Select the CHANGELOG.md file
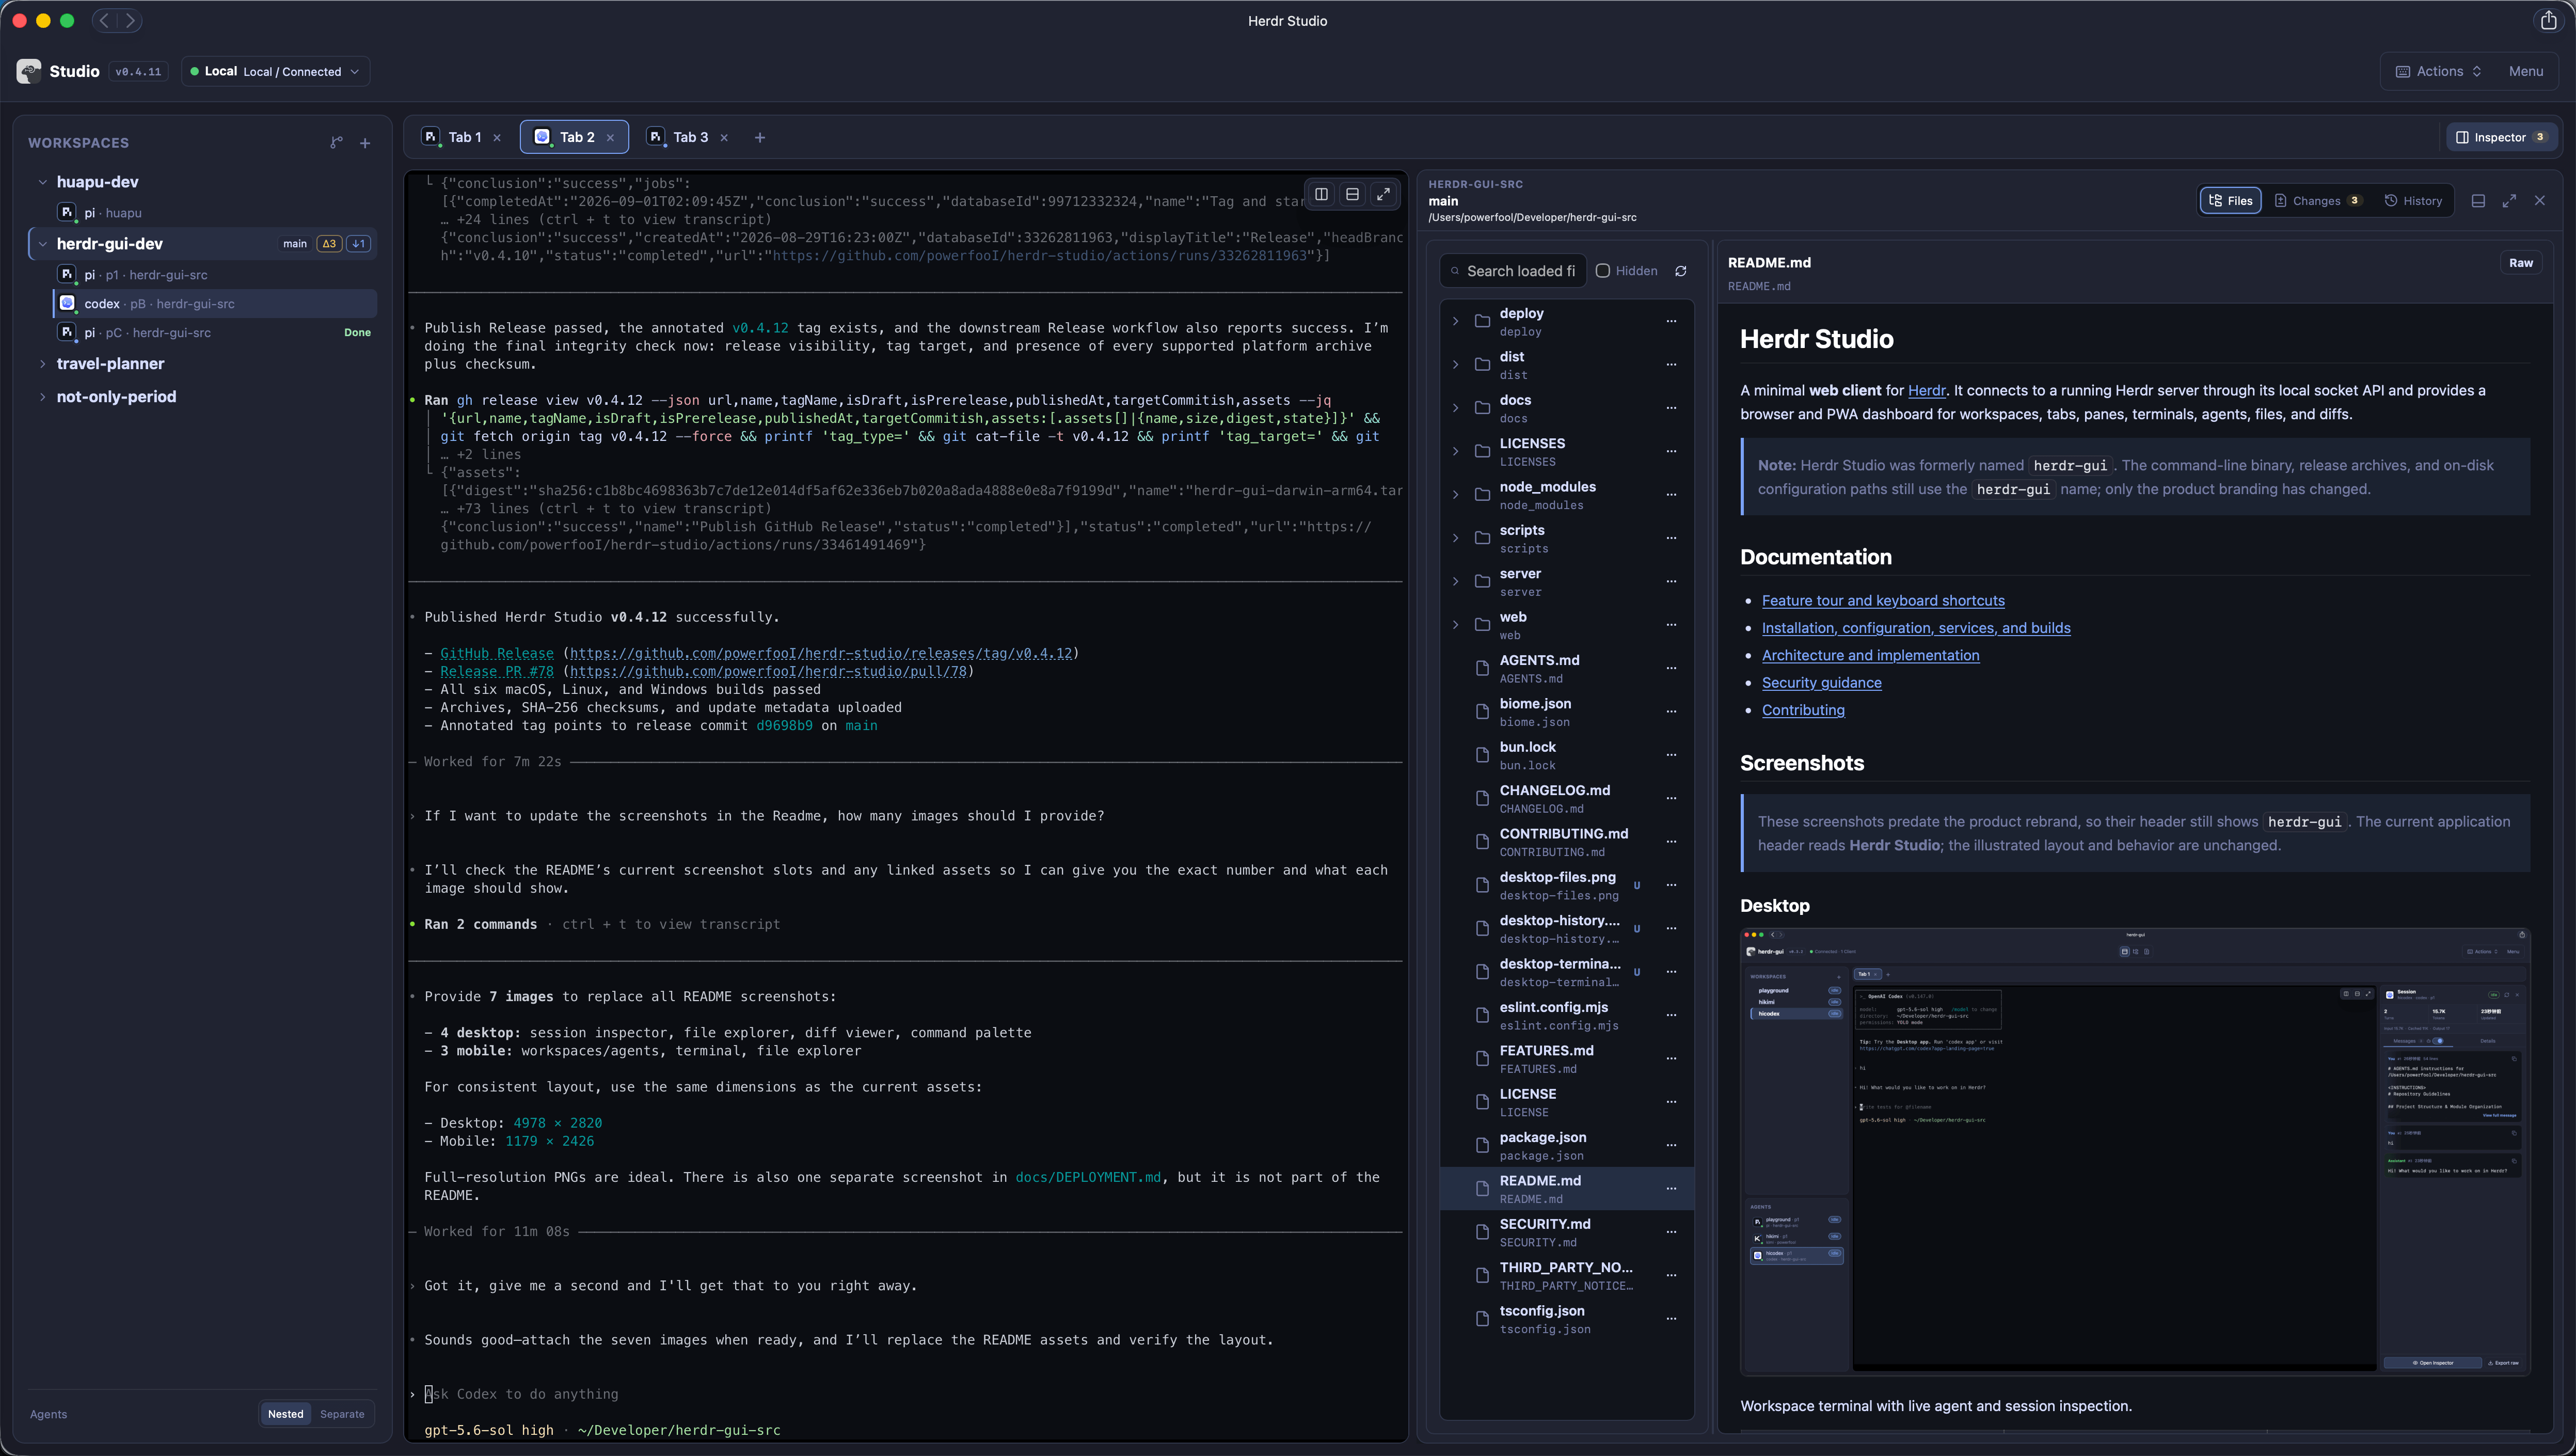The height and width of the screenshot is (1456, 2576). [x=1566, y=798]
